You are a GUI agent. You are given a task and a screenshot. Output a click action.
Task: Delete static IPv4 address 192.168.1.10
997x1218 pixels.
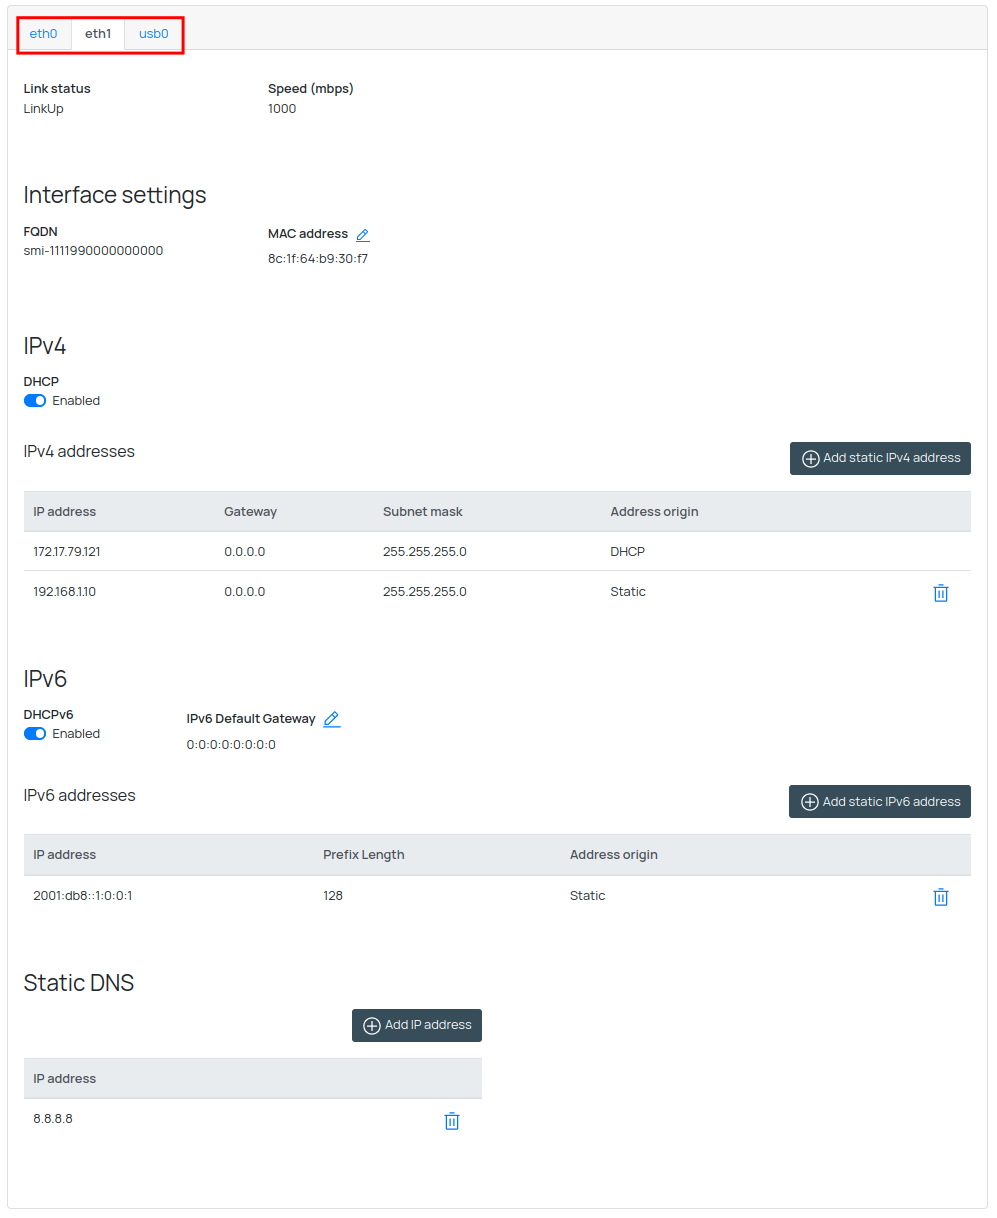pyautogui.click(x=940, y=593)
